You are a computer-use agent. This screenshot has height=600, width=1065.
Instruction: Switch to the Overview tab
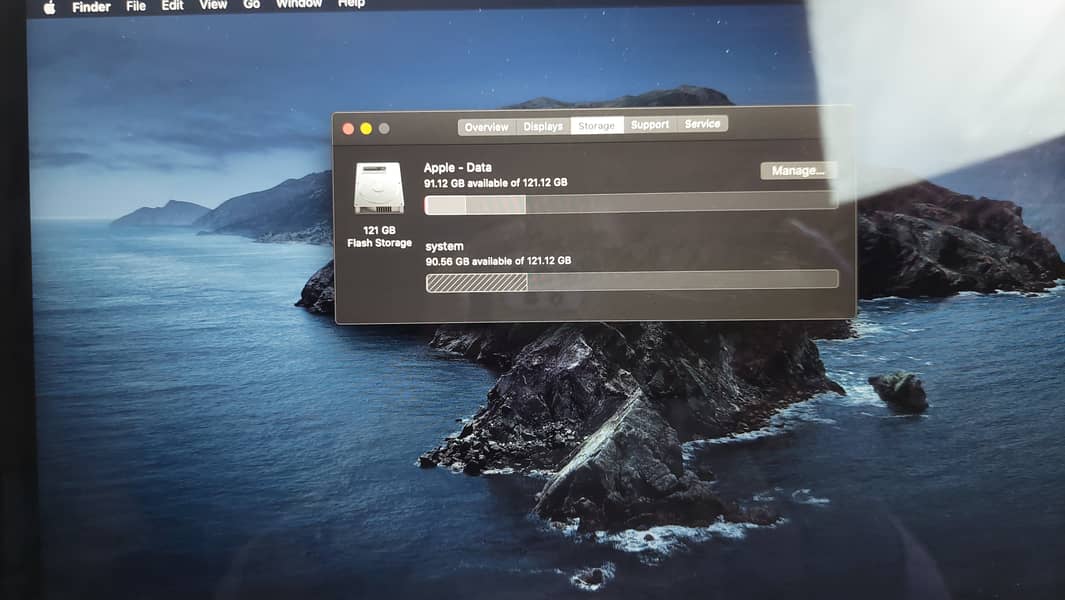[x=486, y=127]
